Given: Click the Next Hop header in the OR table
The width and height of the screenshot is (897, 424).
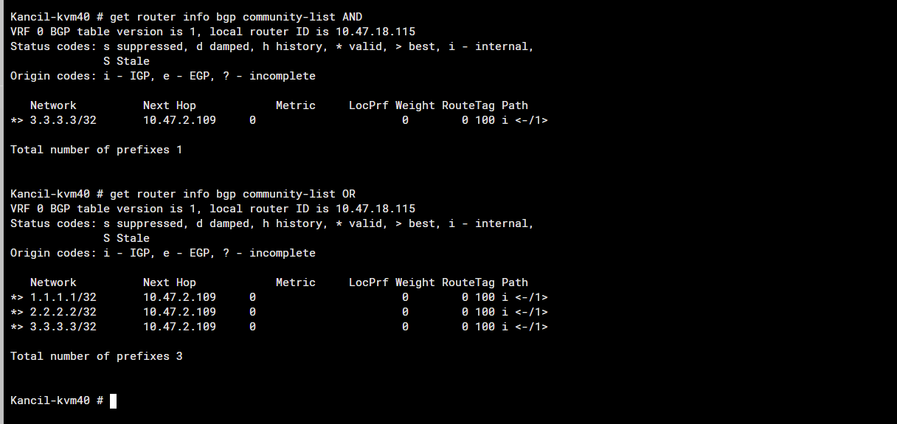Looking at the screenshot, I should [169, 282].
